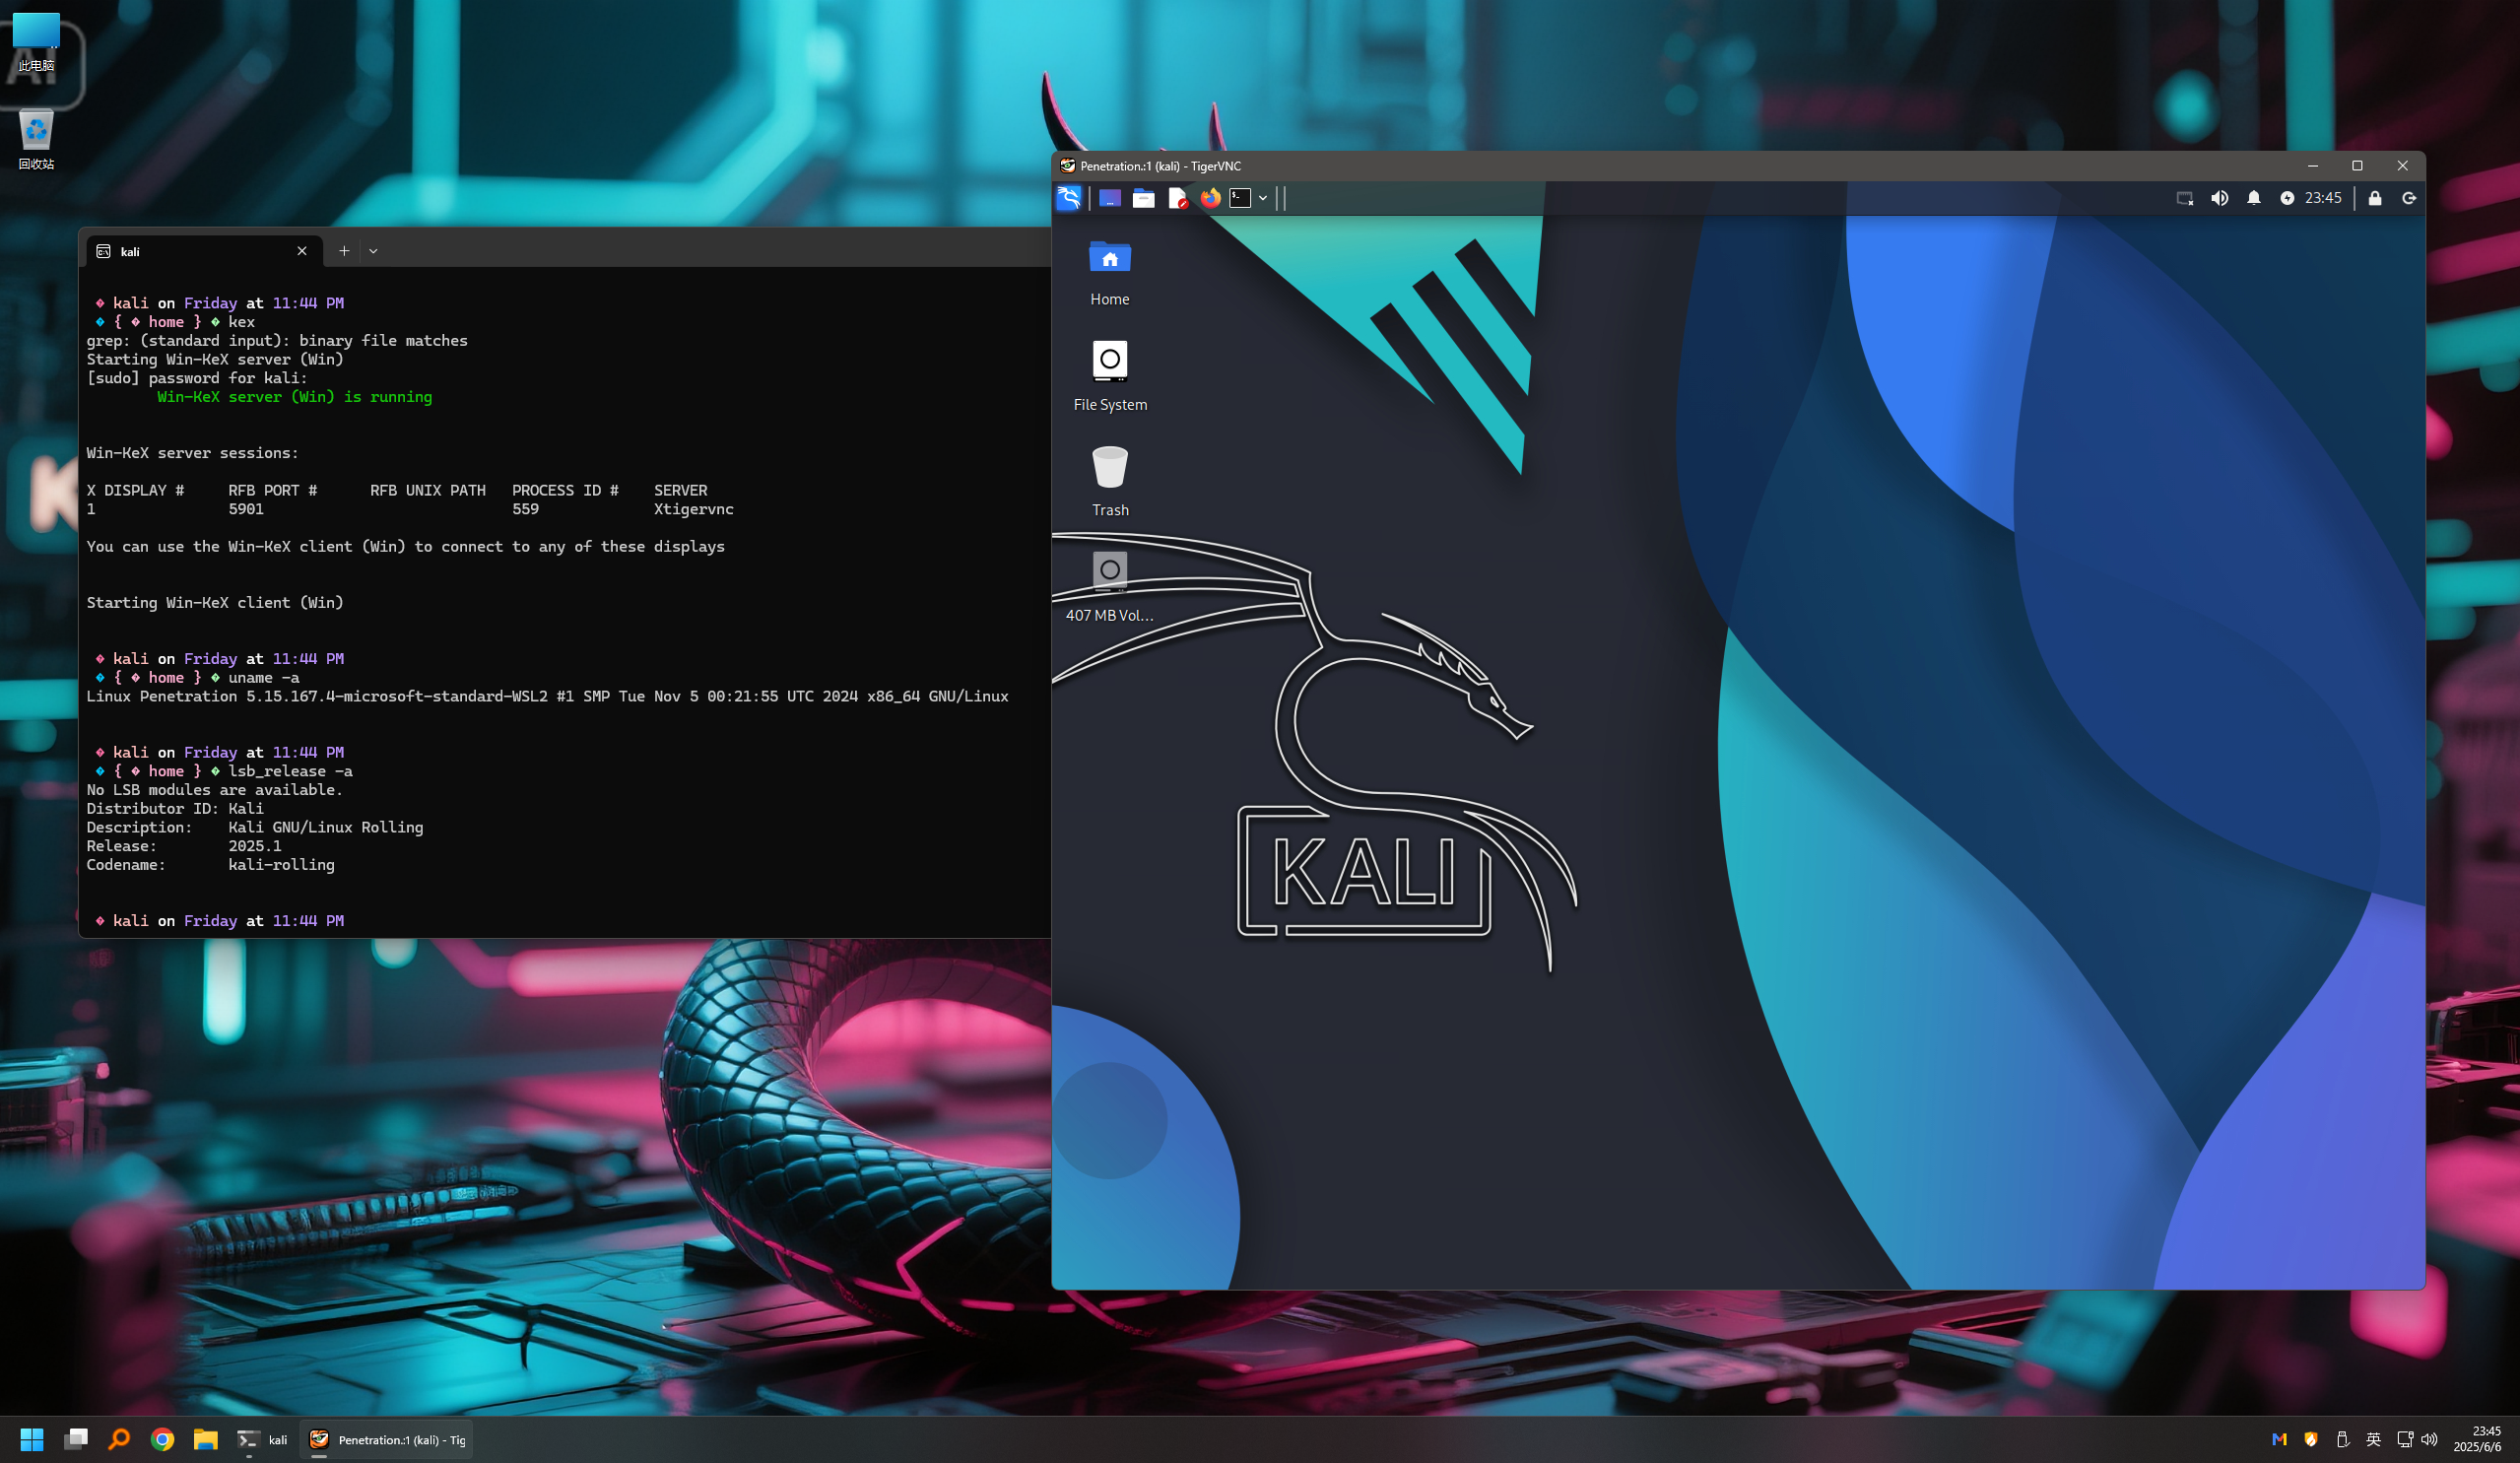Open the volume control in Kali panel
Image resolution: width=2520 pixels, height=1463 pixels.
2219,198
